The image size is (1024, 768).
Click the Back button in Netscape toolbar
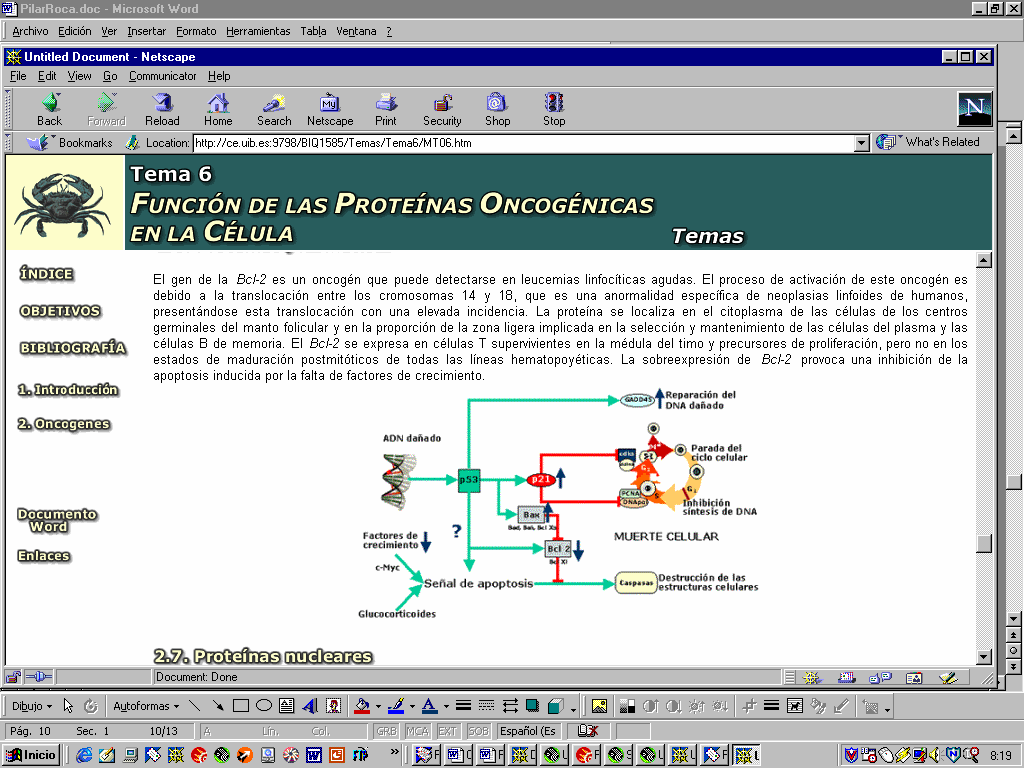click(49, 109)
